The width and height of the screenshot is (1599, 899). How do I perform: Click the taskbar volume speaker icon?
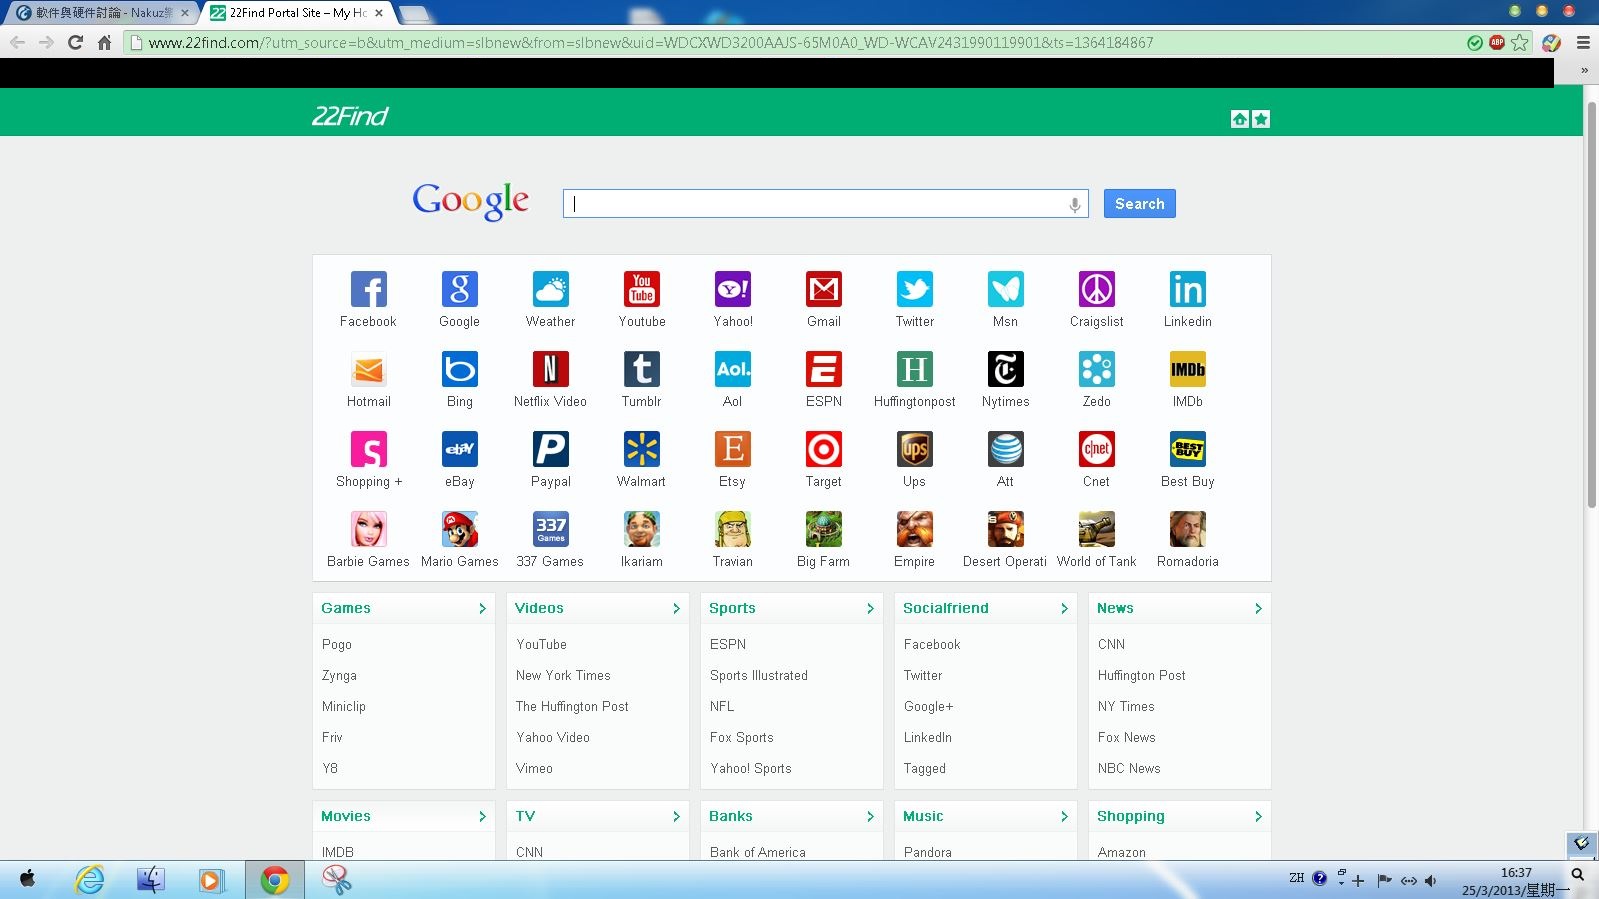click(1431, 881)
